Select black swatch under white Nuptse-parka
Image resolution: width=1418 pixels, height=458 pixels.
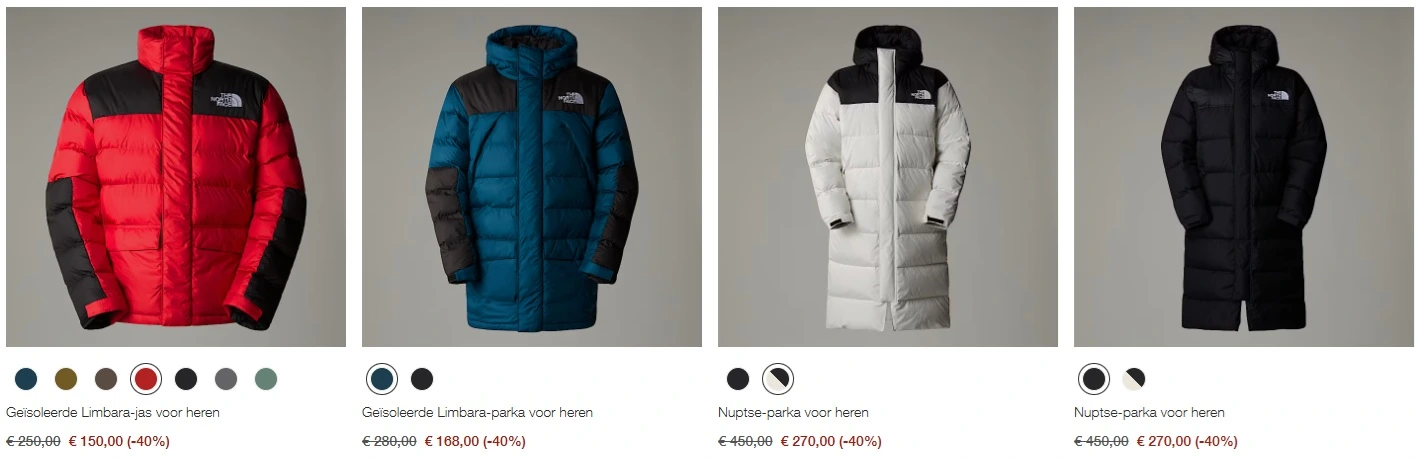point(738,379)
